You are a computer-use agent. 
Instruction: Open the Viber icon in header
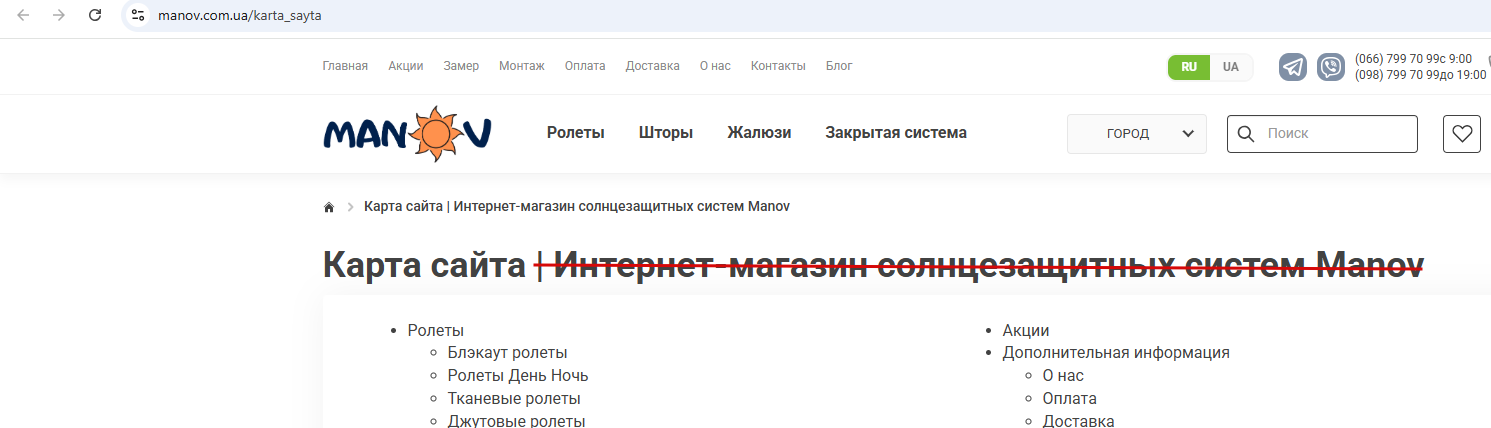tap(1330, 67)
